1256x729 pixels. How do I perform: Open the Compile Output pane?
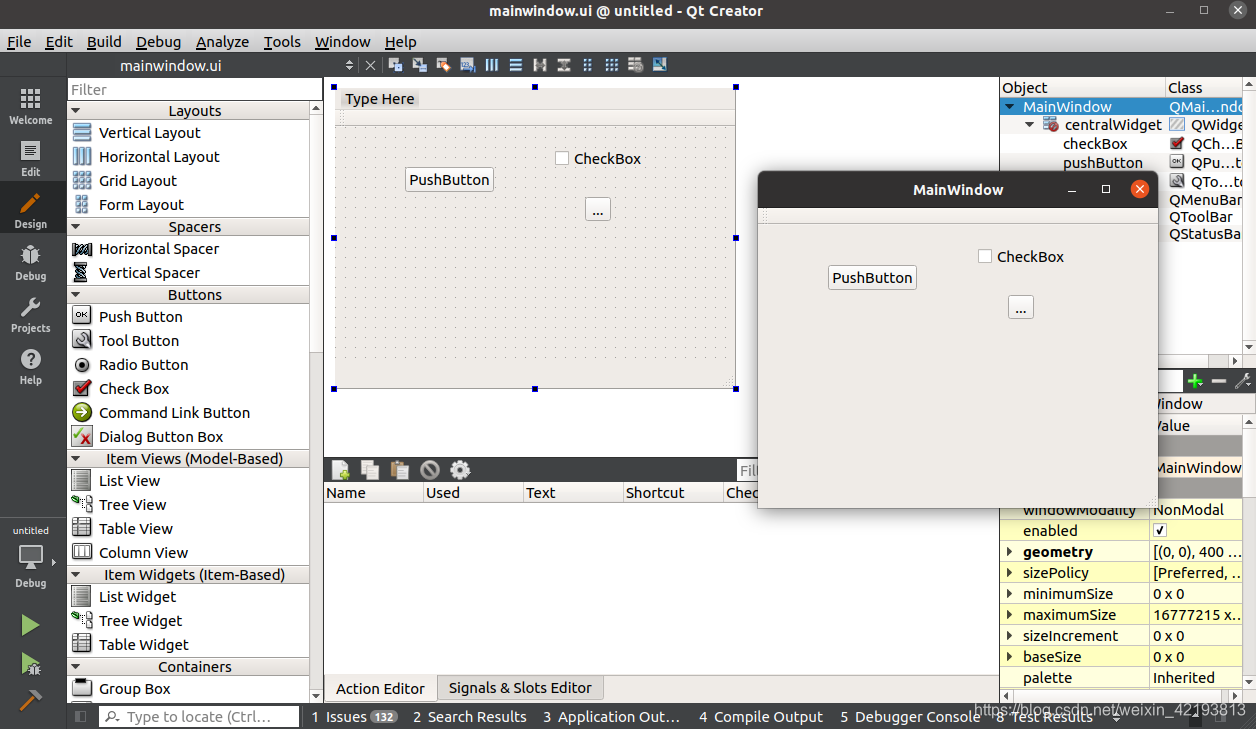coord(761,716)
